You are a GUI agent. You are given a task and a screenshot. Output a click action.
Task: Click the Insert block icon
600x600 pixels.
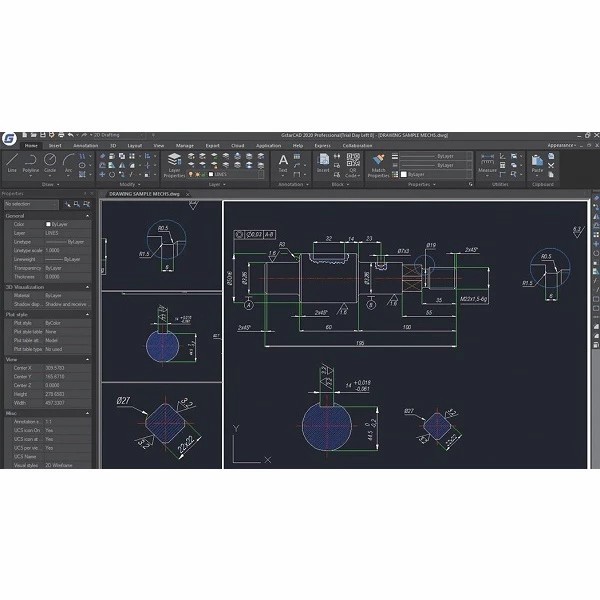(x=323, y=163)
